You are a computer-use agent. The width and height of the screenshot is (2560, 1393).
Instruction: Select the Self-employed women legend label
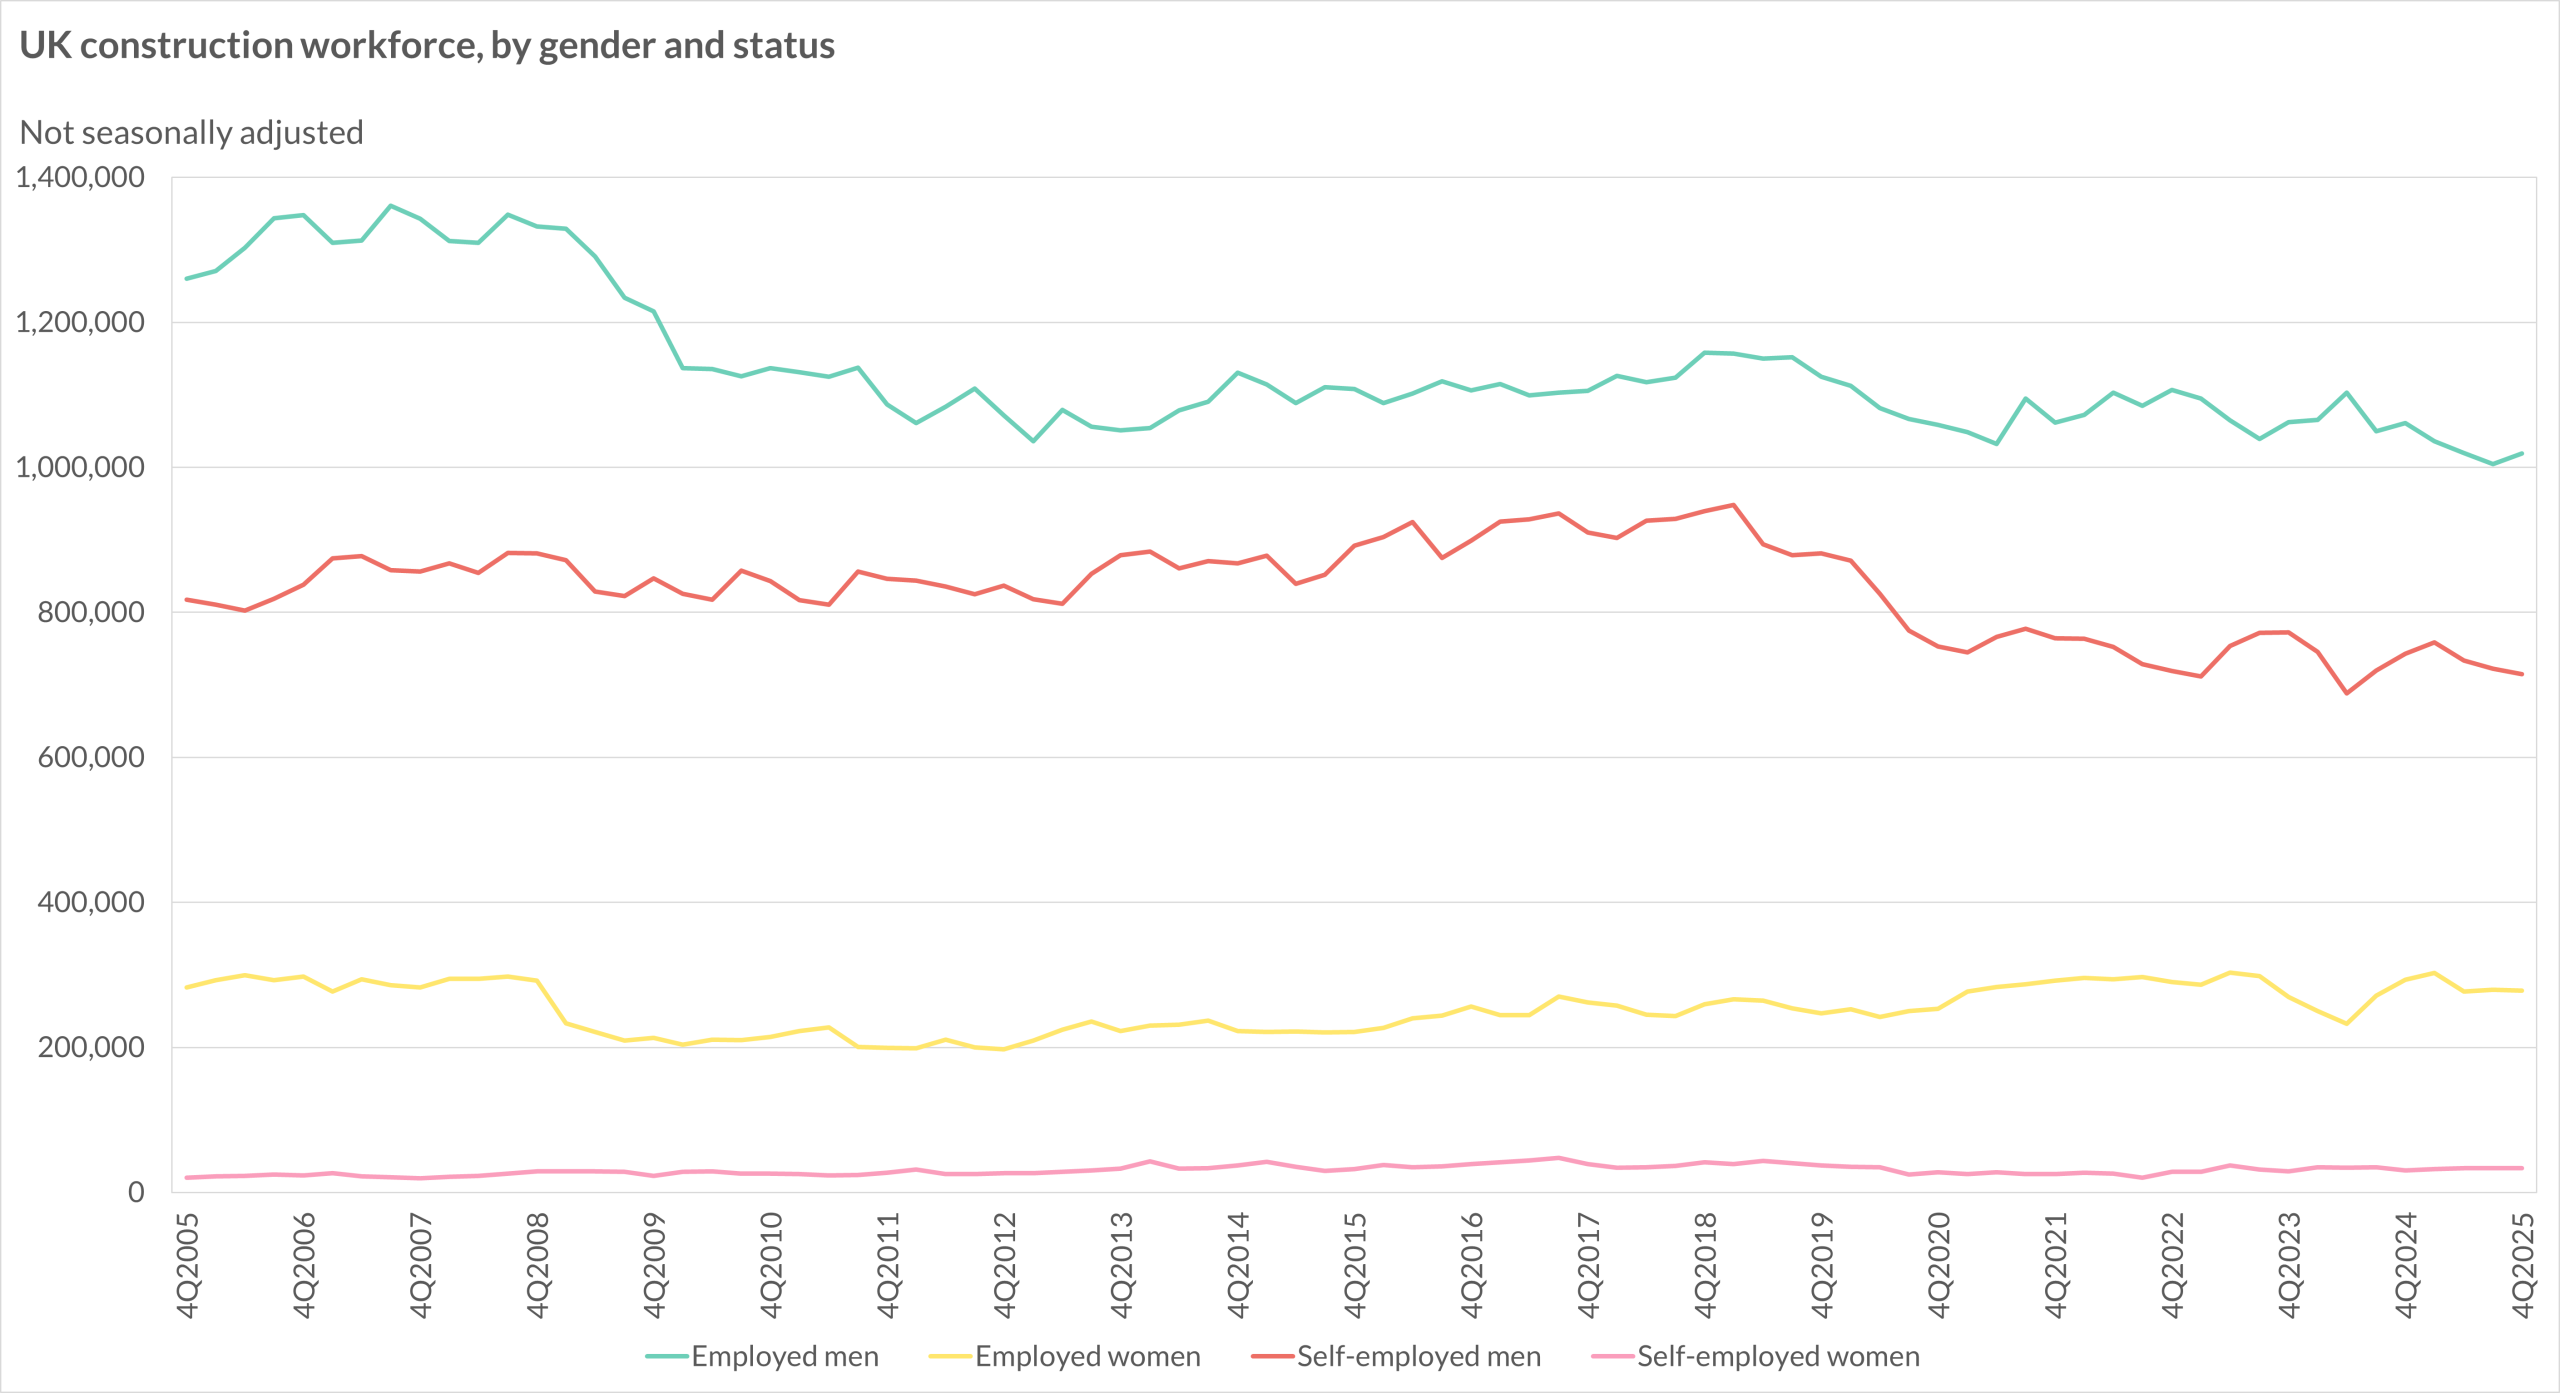point(1778,1356)
